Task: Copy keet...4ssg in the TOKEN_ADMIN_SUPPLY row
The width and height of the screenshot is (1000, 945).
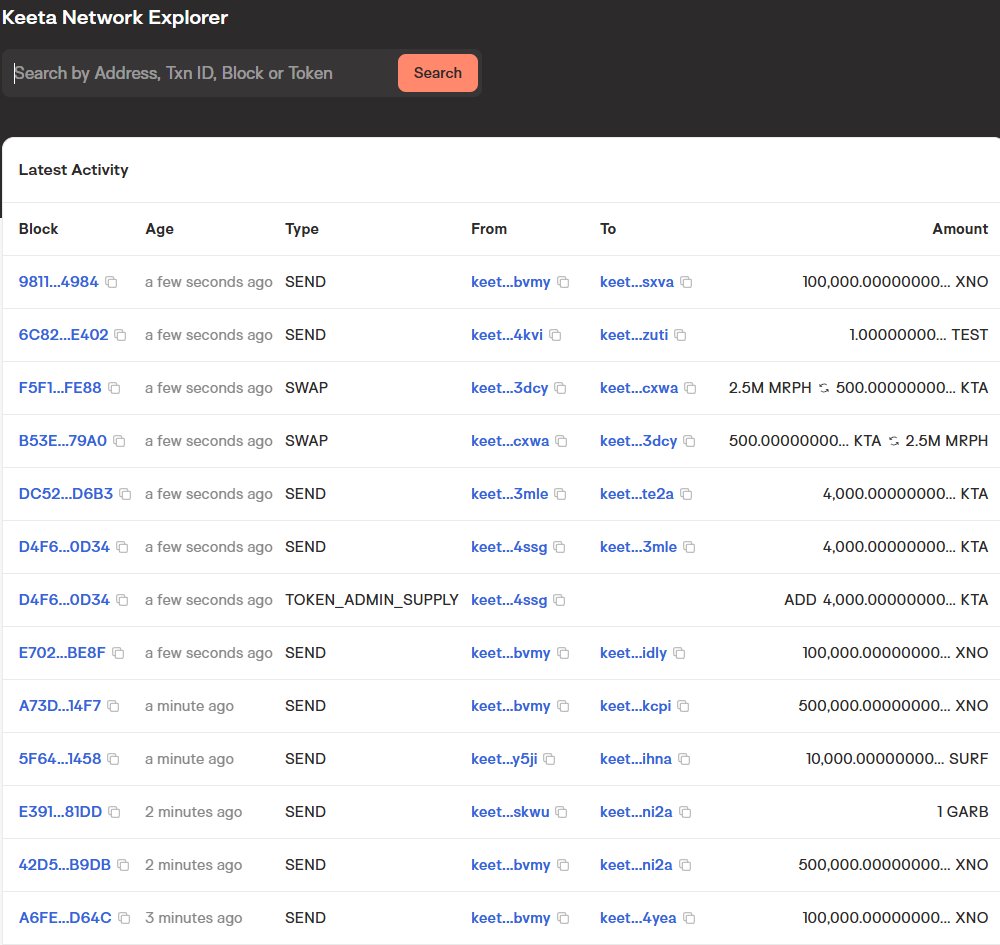Action: pos(558,599)
